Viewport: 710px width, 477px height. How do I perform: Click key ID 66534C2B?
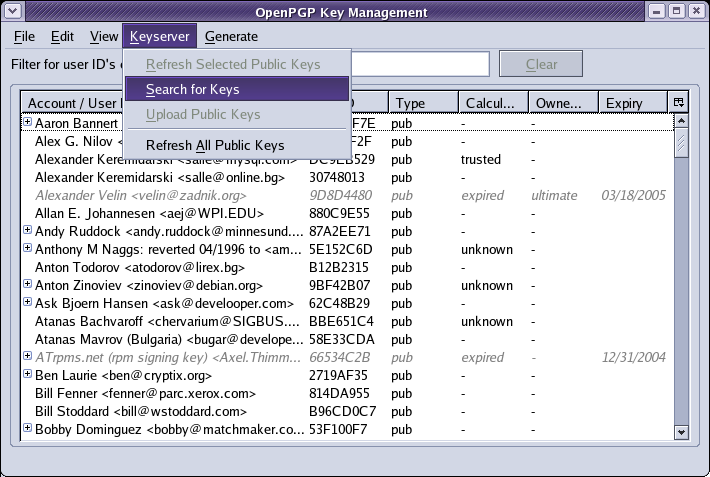[339, 357]
